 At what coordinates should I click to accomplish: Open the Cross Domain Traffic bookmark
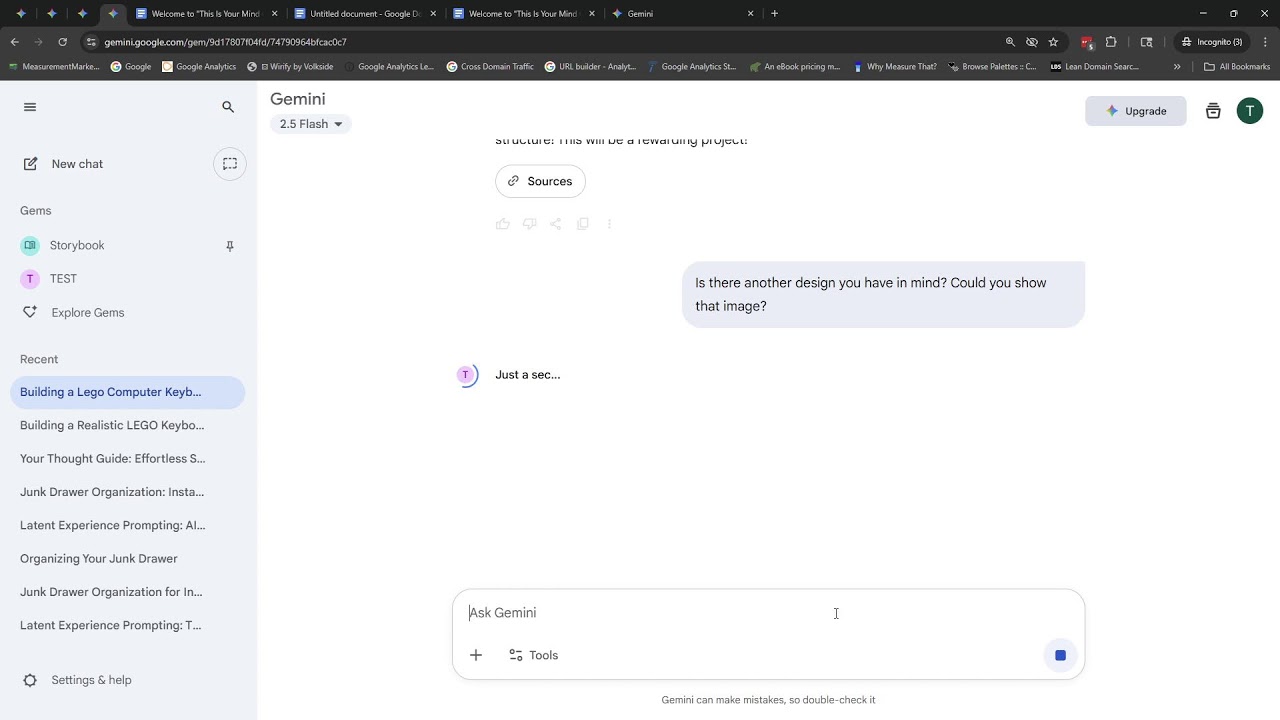(x=490, y=67)
